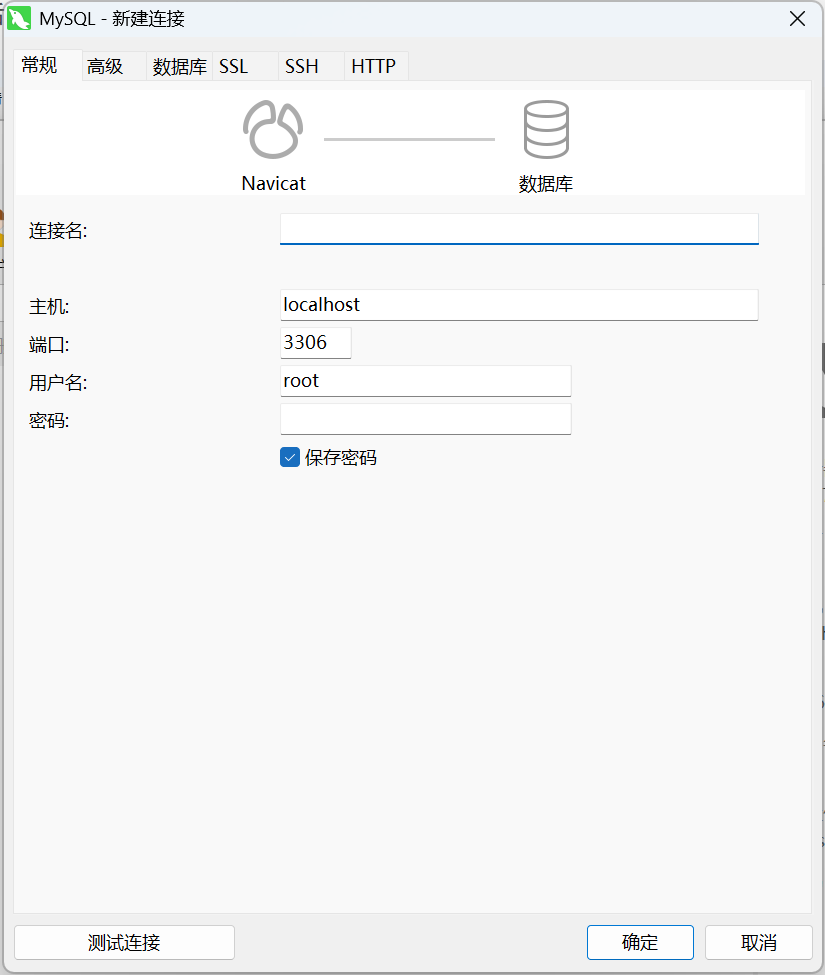825x975 pixels.
Task: Click the MySQL dolphin icon in title bar
Action: (19, 19)
